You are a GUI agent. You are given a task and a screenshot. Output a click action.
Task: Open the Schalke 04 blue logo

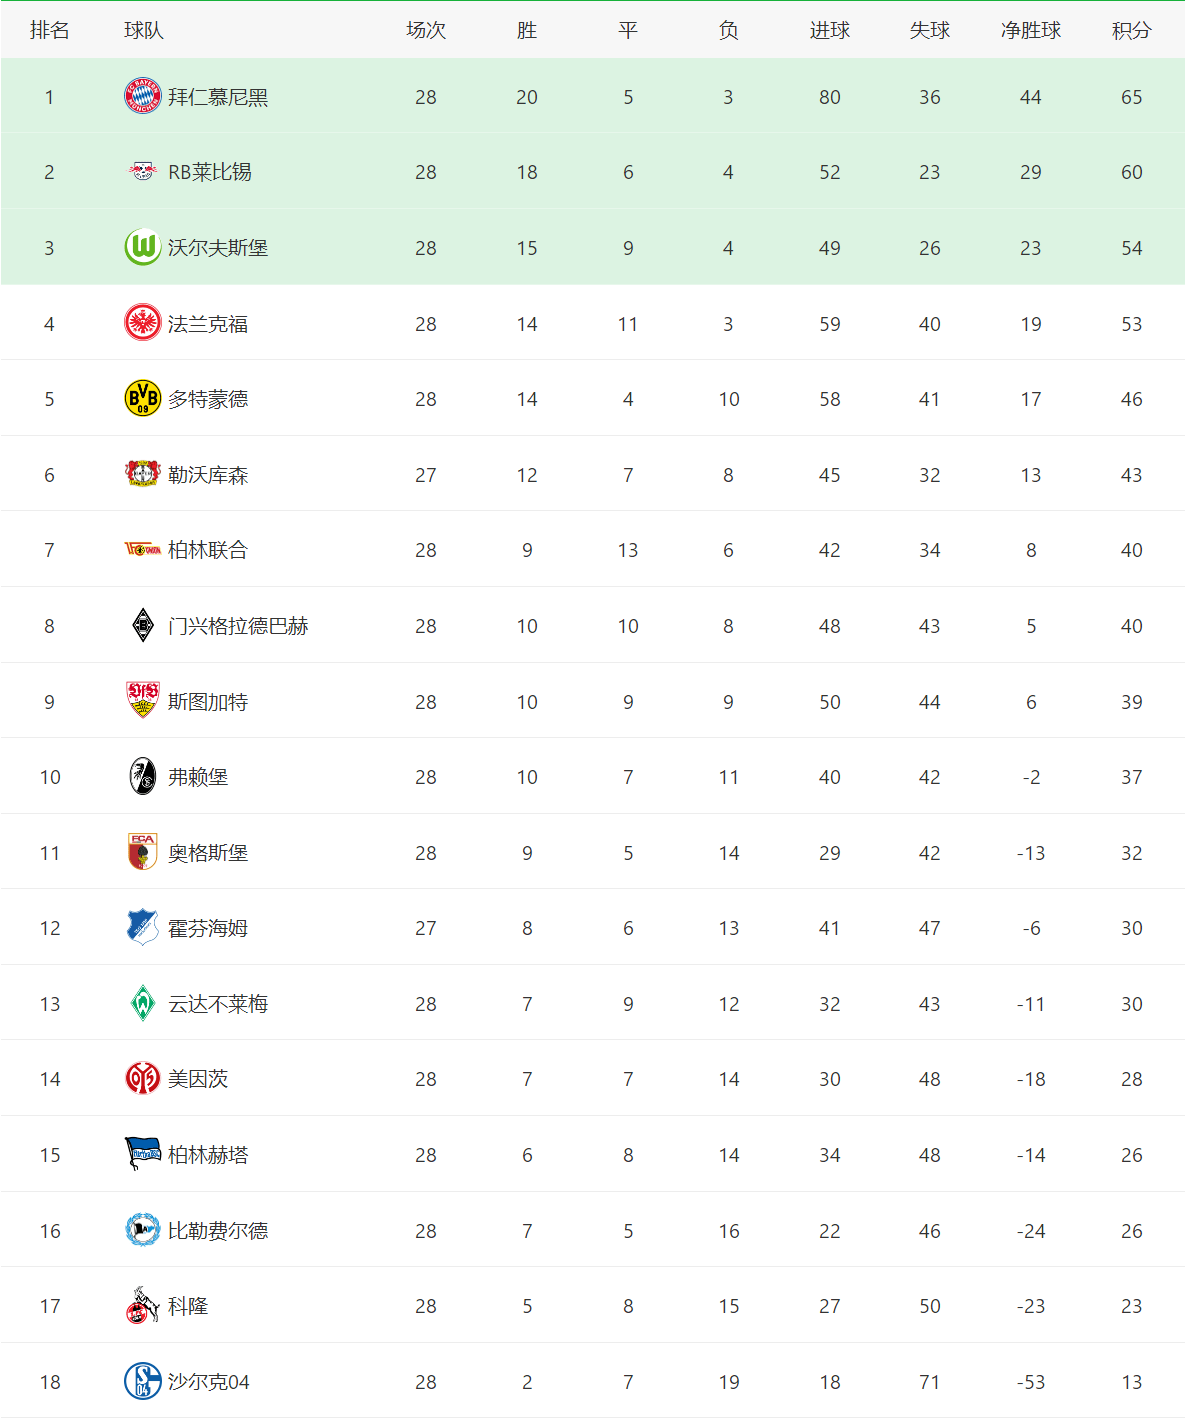(142, 1381)
